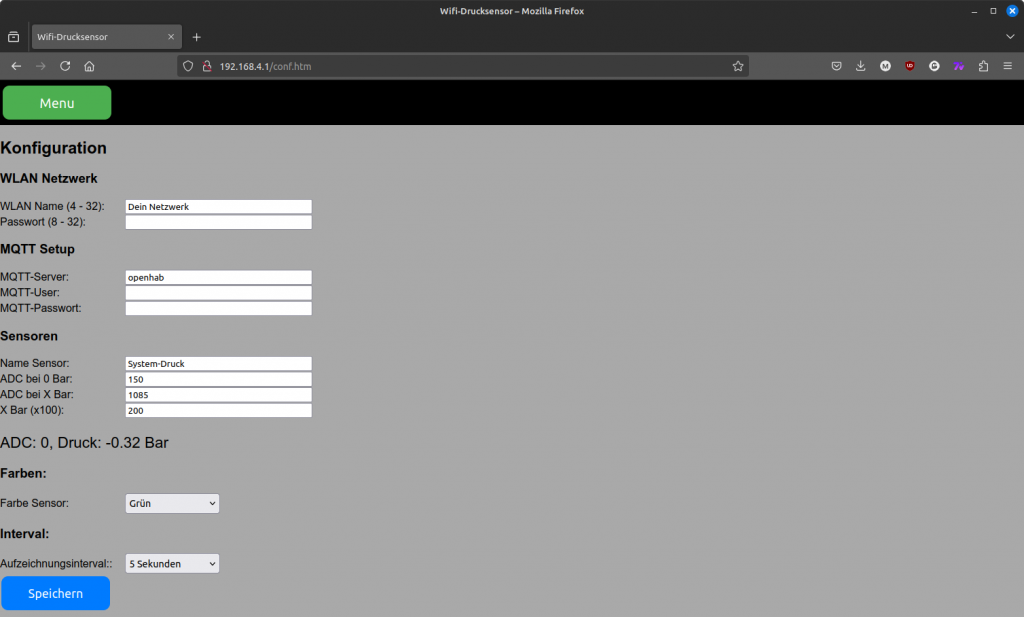Go to the Firefox home page icon
Image resolution: width=1024 pixels, height=617 pixels.
pyautogui.click(x=89, y=66)
